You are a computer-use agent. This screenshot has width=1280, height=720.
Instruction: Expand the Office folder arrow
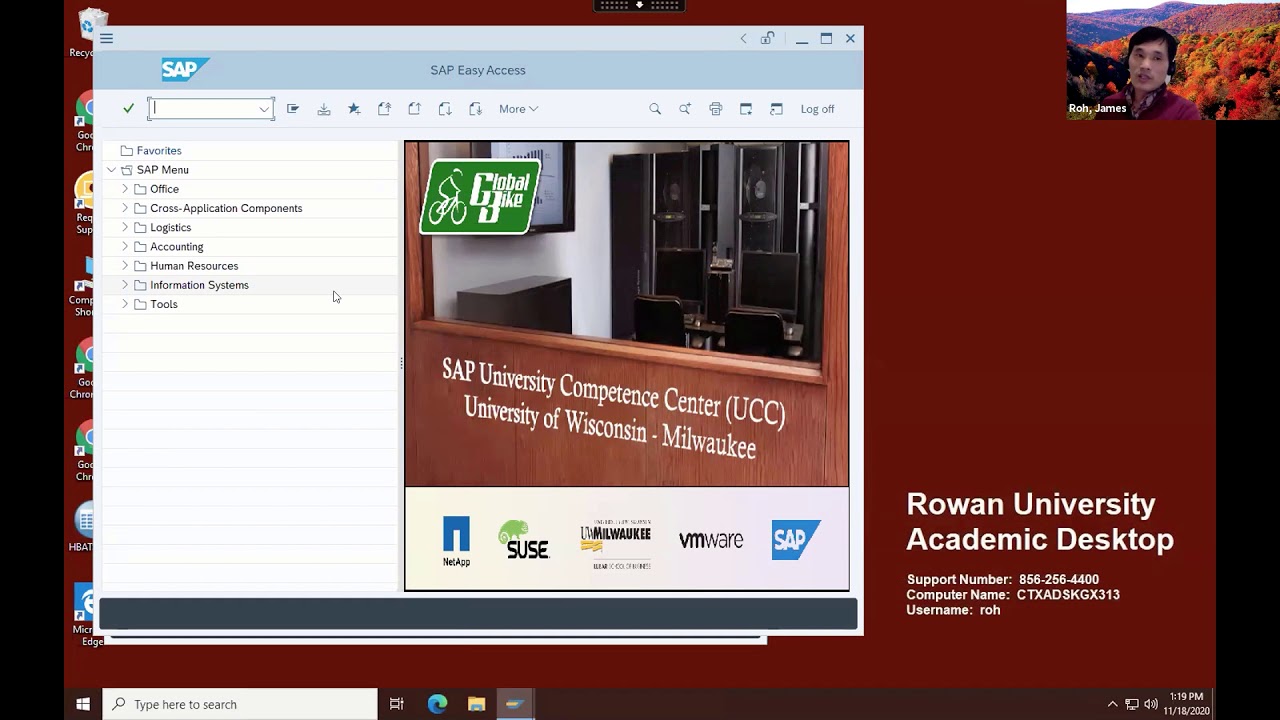125,189
